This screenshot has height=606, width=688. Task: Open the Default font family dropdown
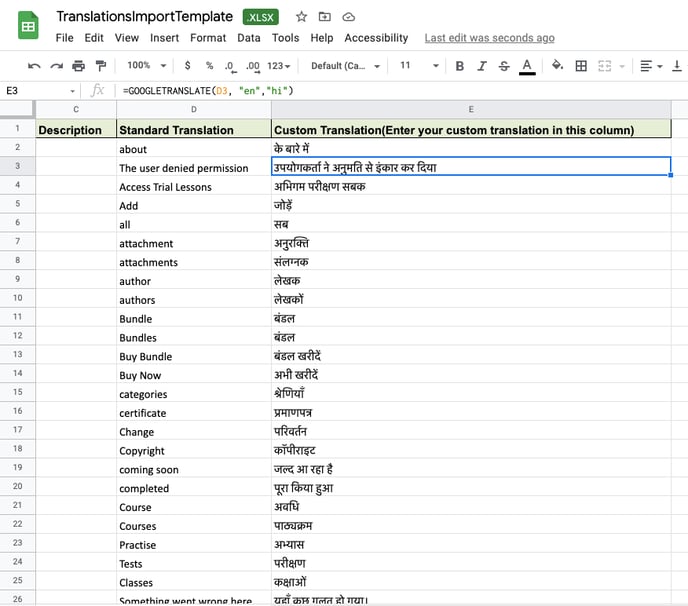click(x=345, y=66)
